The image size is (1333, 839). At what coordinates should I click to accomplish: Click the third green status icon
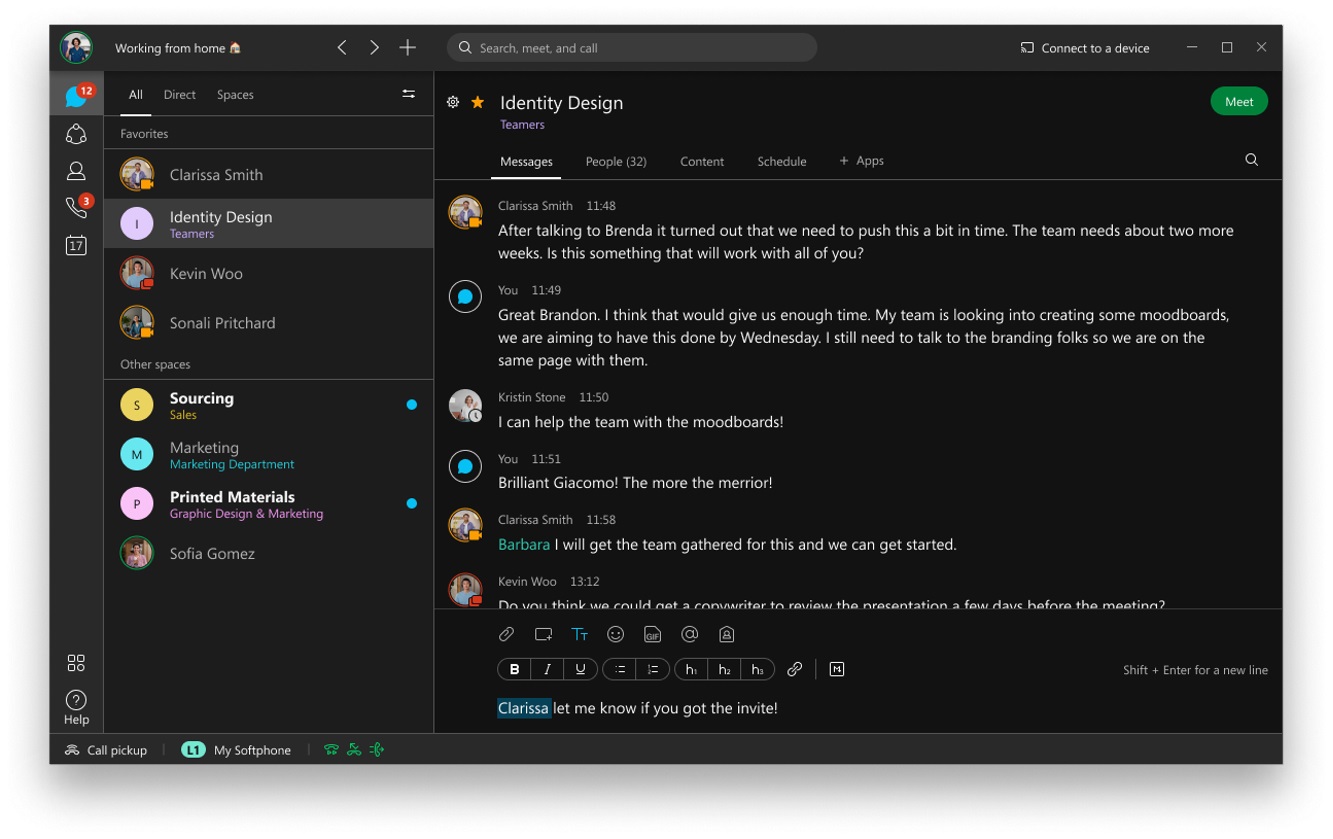(377, 750)
